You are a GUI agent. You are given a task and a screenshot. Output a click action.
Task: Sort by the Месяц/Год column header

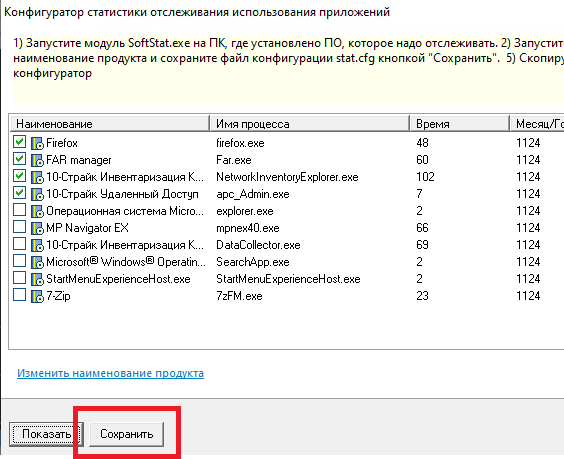pyautogui.click(x=537, y=124)
